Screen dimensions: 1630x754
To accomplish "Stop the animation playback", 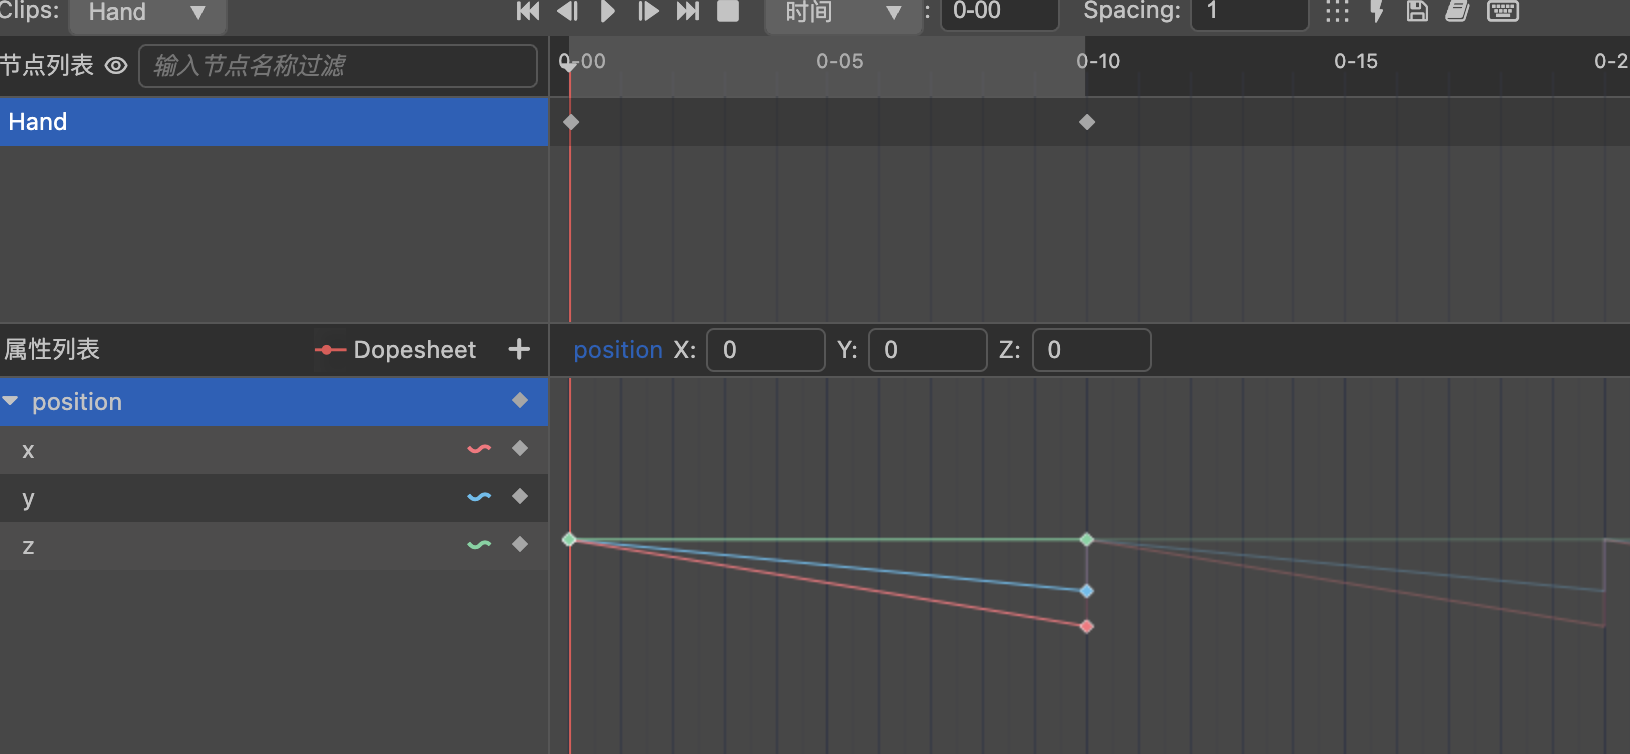I will point(728,11).
